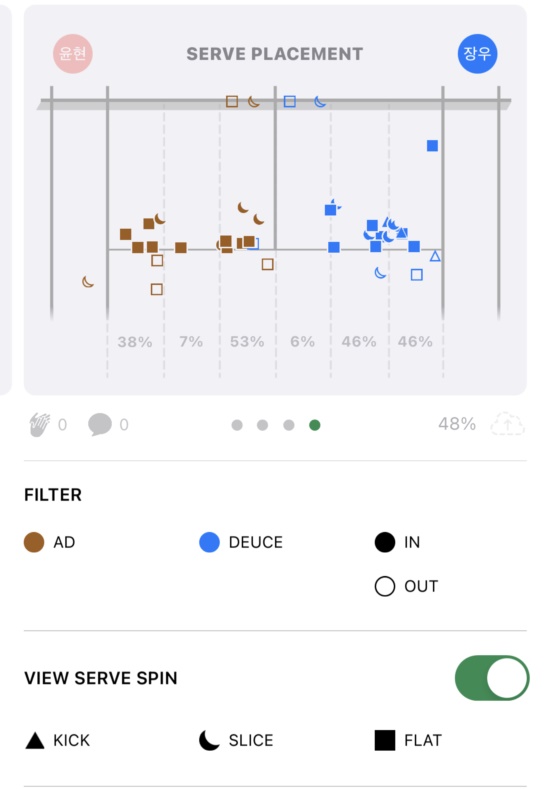Tap the FLAT square legend icon

(385, 740)
